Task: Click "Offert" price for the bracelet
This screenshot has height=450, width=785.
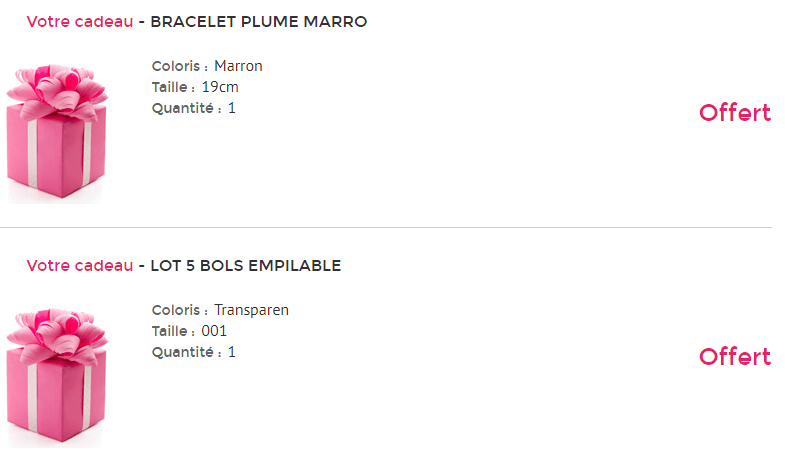Action: [735, 113]
